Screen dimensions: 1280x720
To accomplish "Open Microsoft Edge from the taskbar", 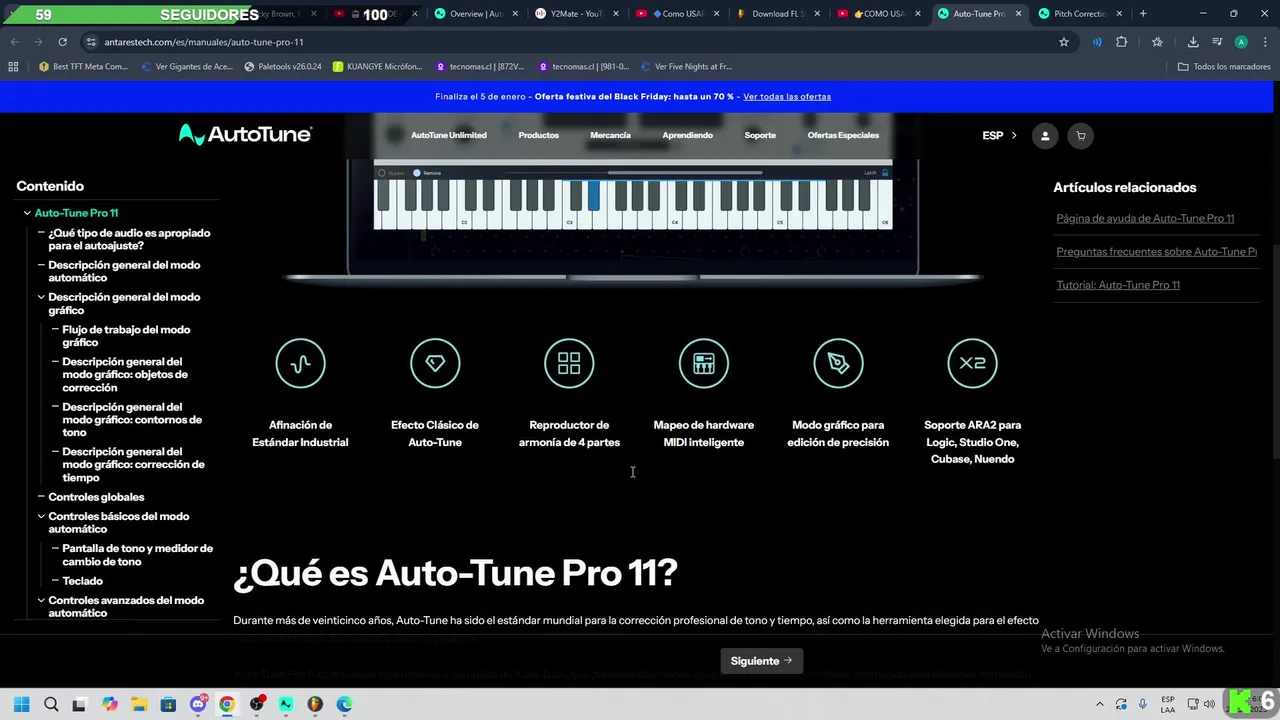I will coord(344,704).
